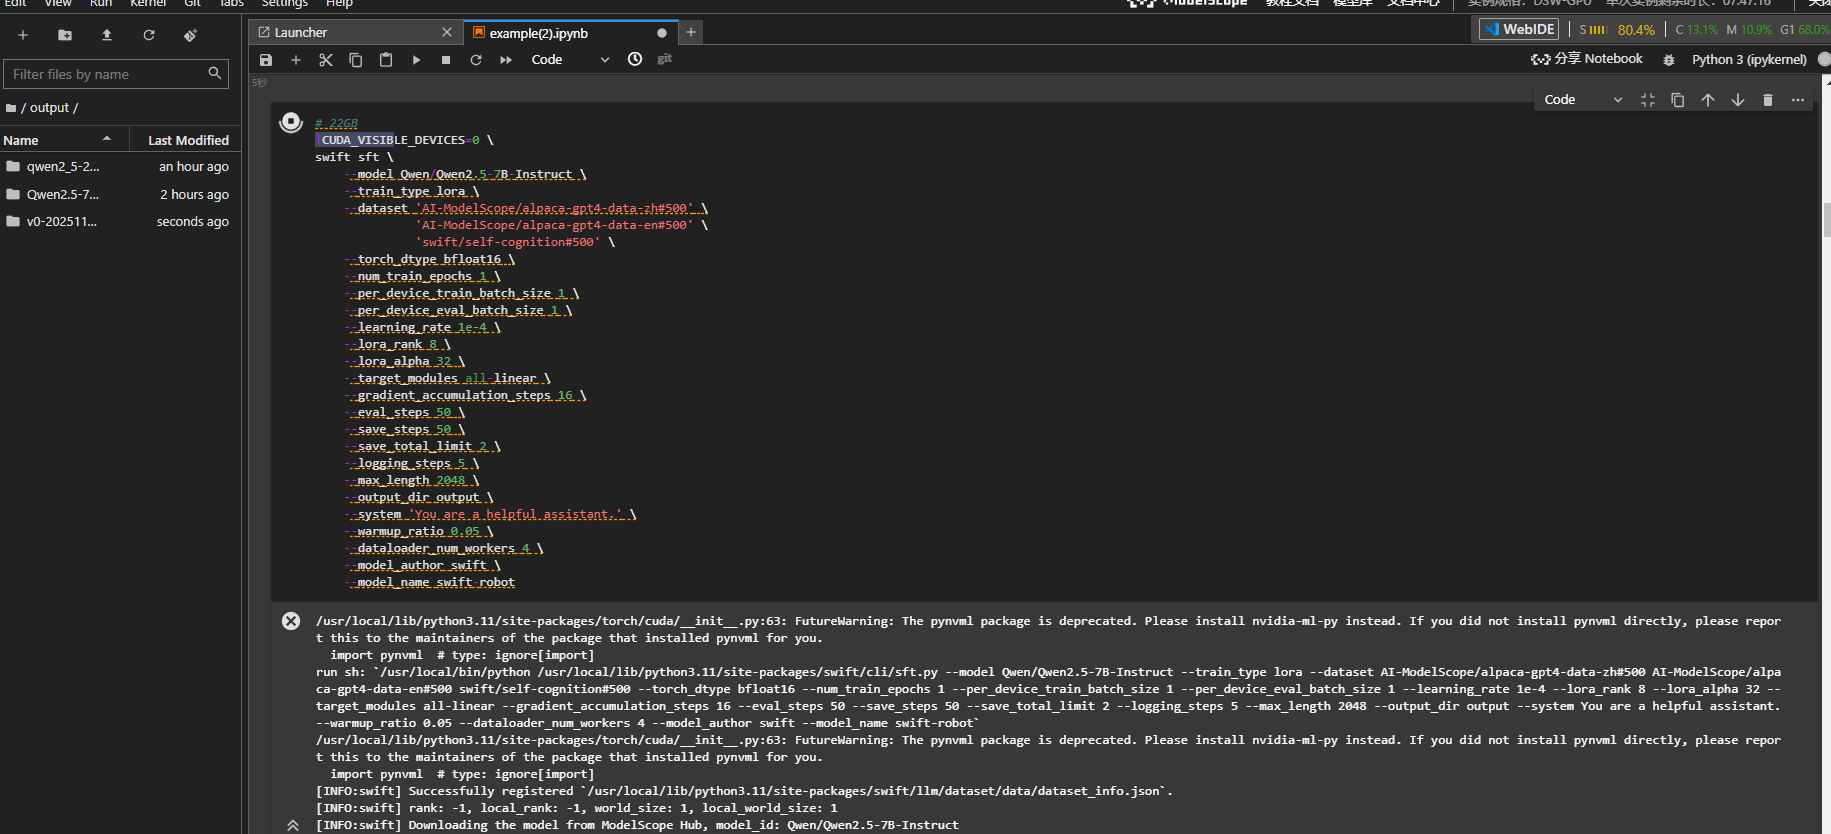Open the notebook toolbar cell type dropdown
The height and width of the screenshot is (834, 1831).
570,60
